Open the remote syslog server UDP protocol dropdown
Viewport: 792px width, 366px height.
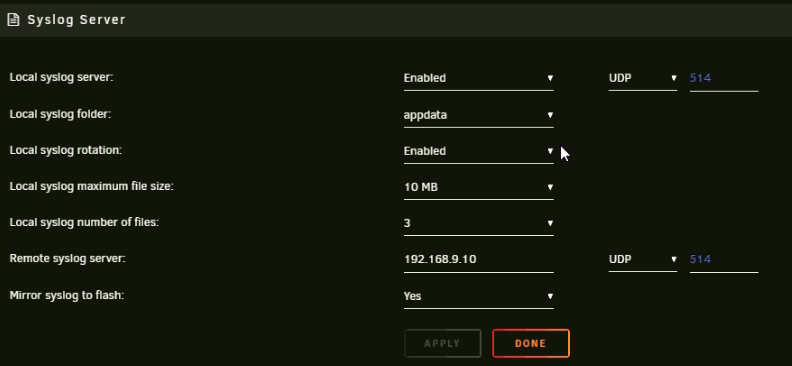tap(642, 259)
